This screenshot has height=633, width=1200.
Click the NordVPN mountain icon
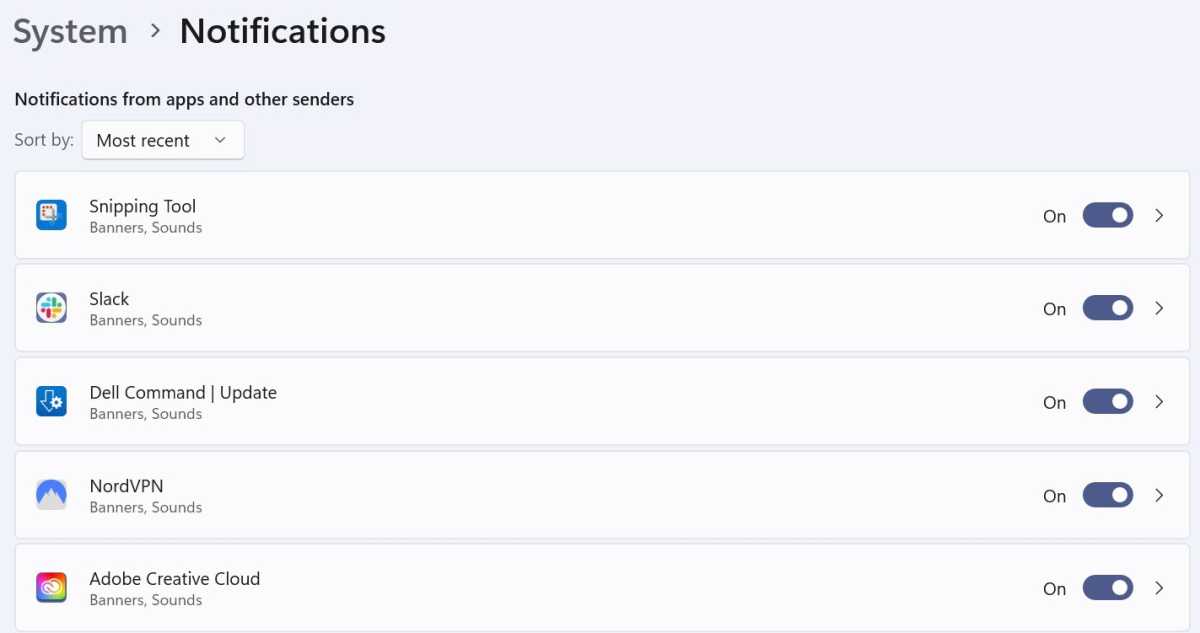pos(51,495)
